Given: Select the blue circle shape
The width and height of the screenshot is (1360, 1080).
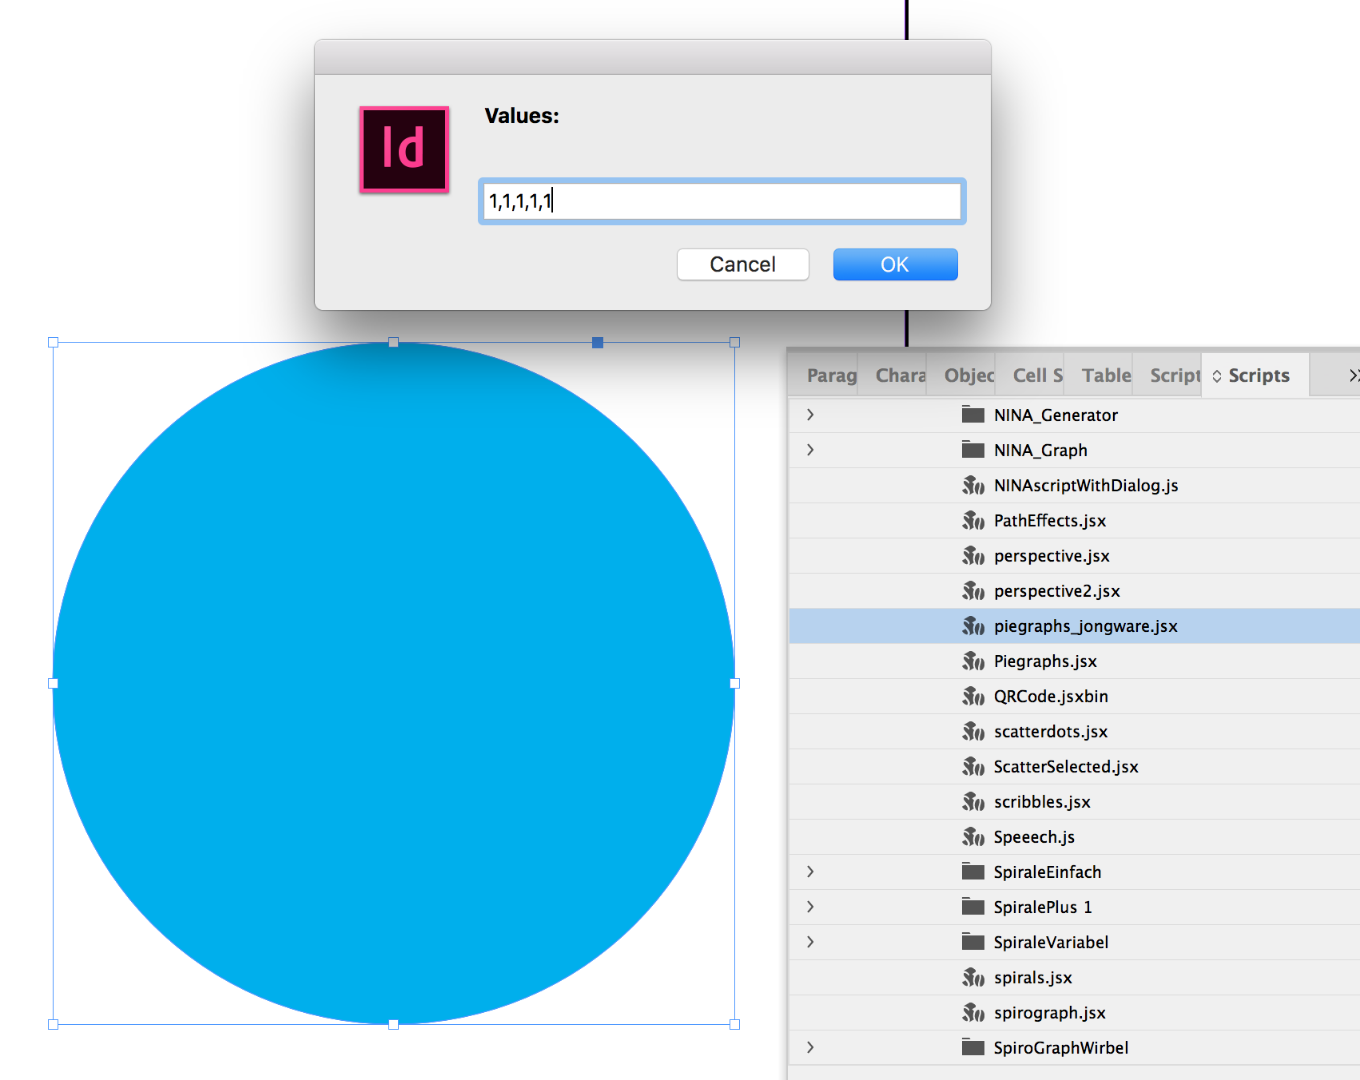Looking at the screenshot, I should 393,683.
